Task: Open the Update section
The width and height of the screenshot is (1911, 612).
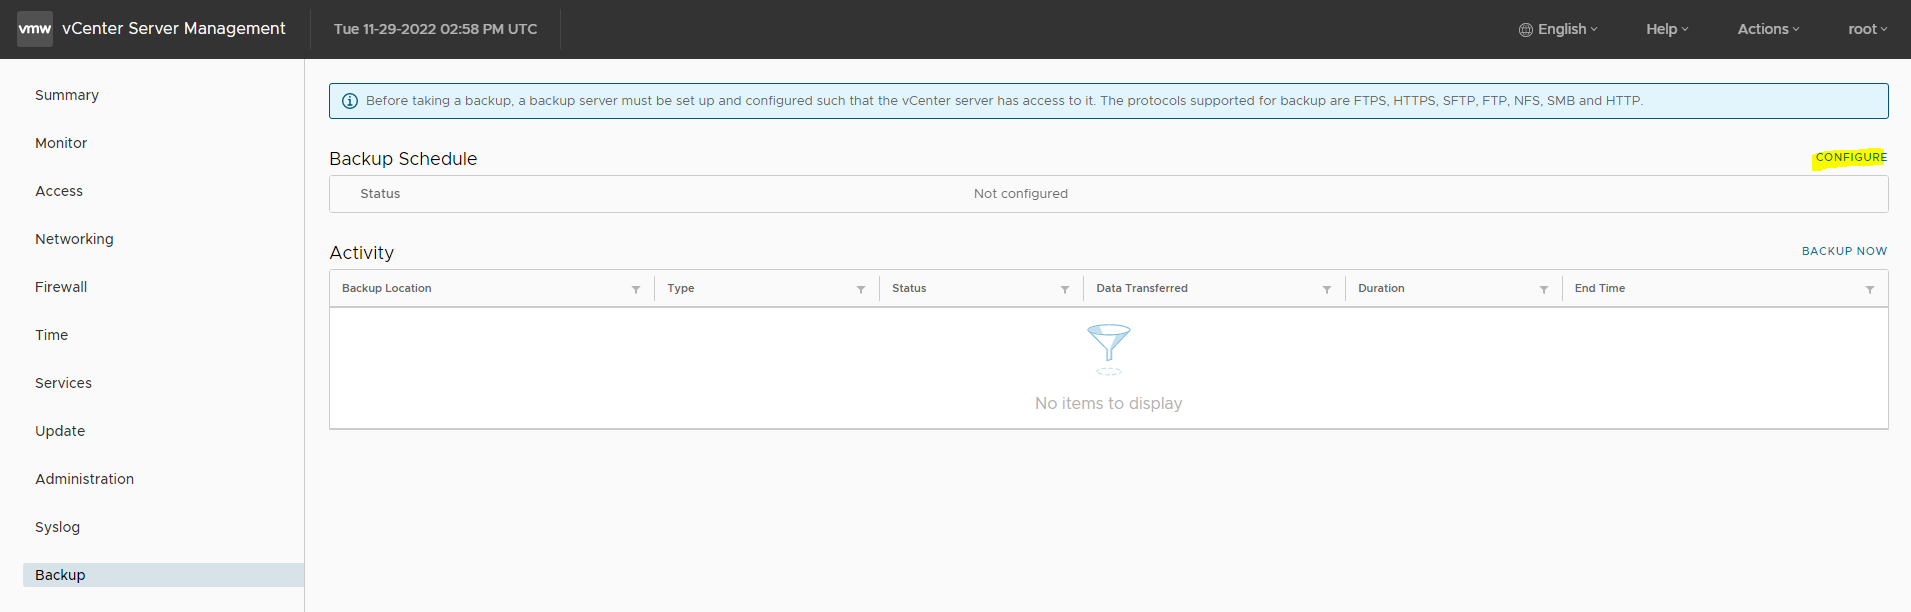Action: [60, 431]
